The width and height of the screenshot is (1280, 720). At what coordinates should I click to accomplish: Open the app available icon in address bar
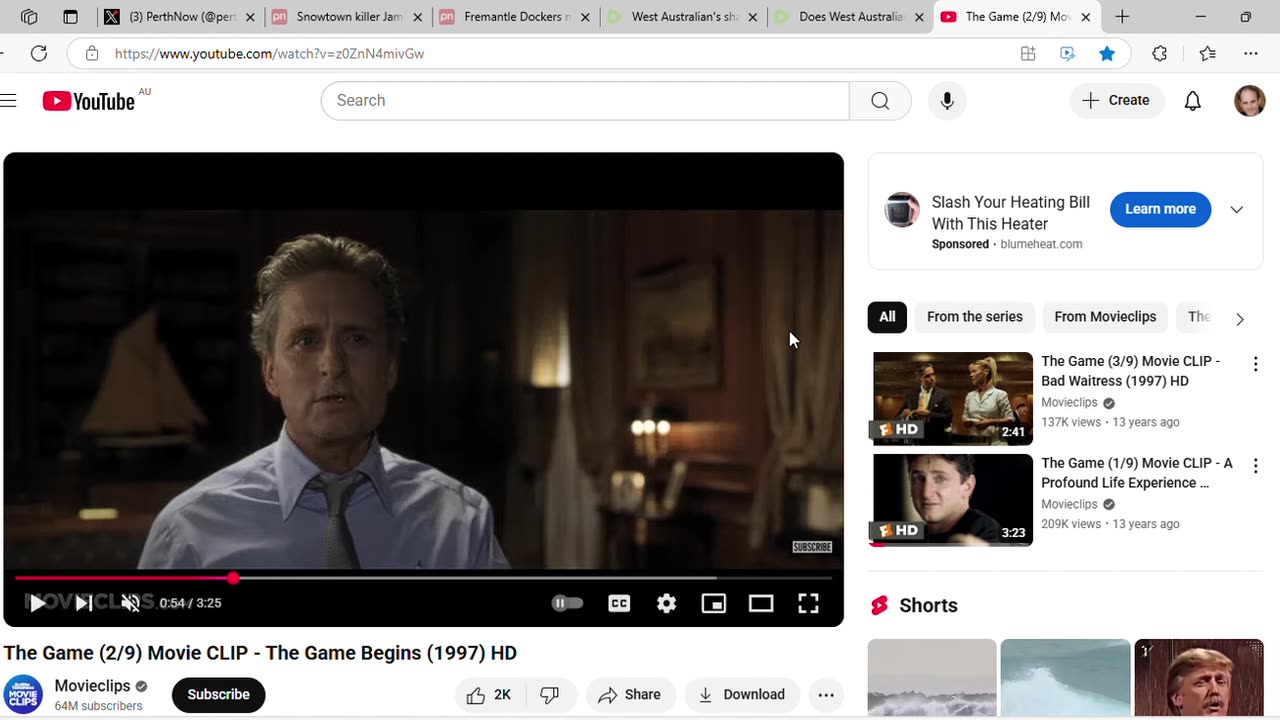(1028, 54)
